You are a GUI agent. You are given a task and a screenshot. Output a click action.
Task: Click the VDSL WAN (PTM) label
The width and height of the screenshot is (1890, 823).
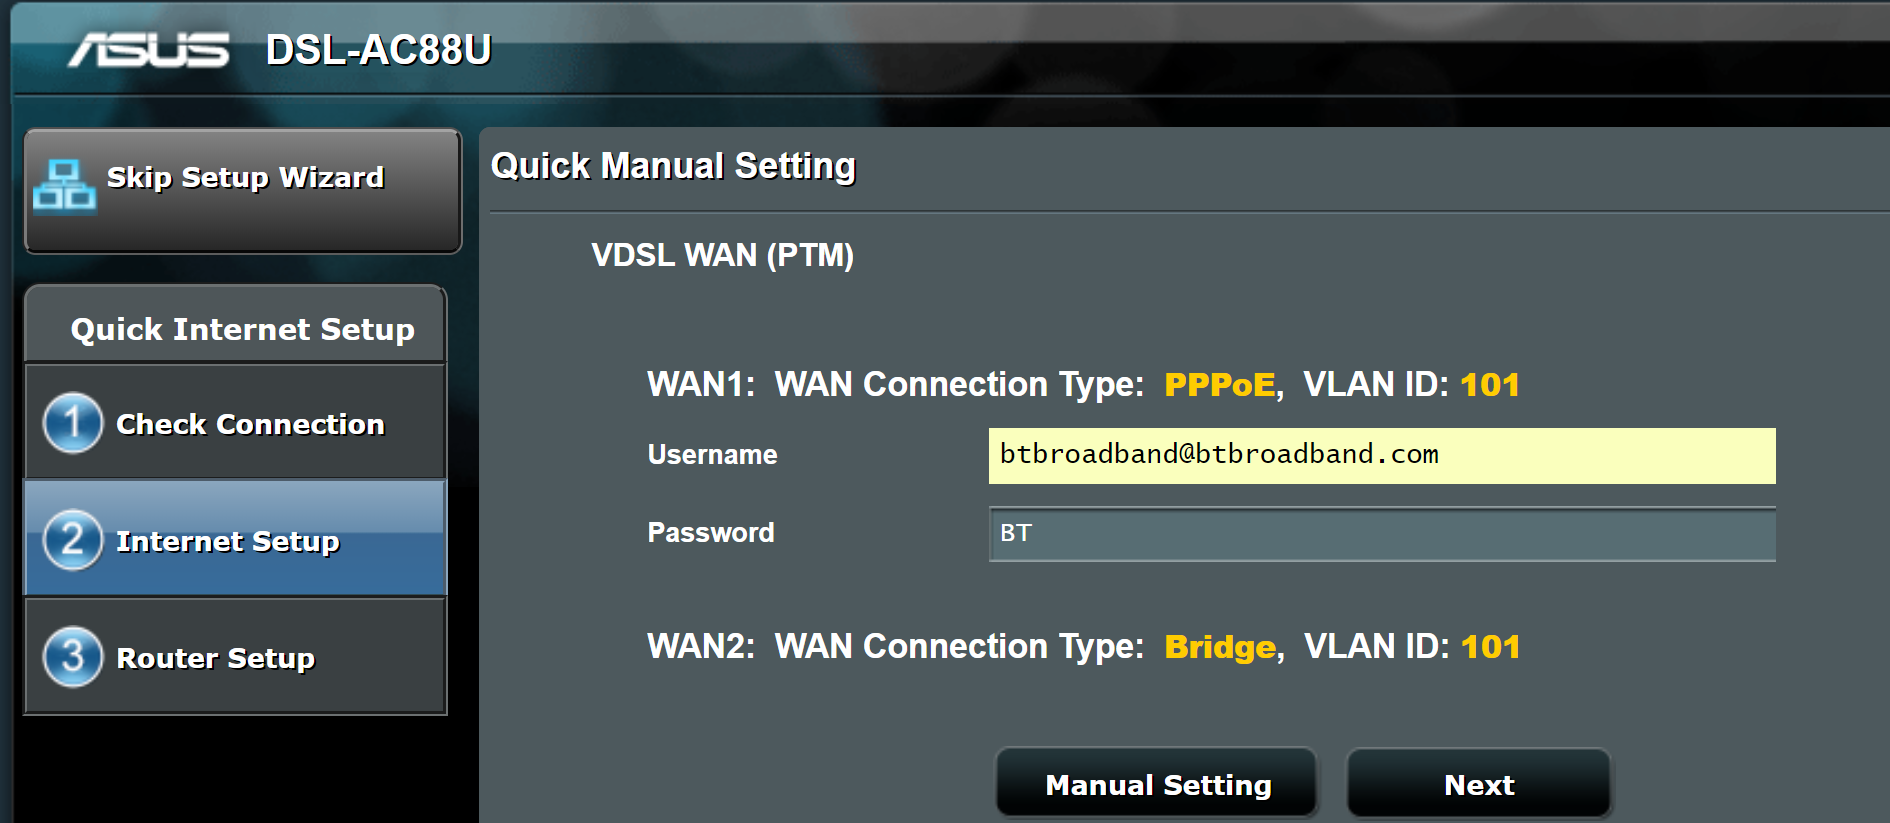(x=722, y=256)
